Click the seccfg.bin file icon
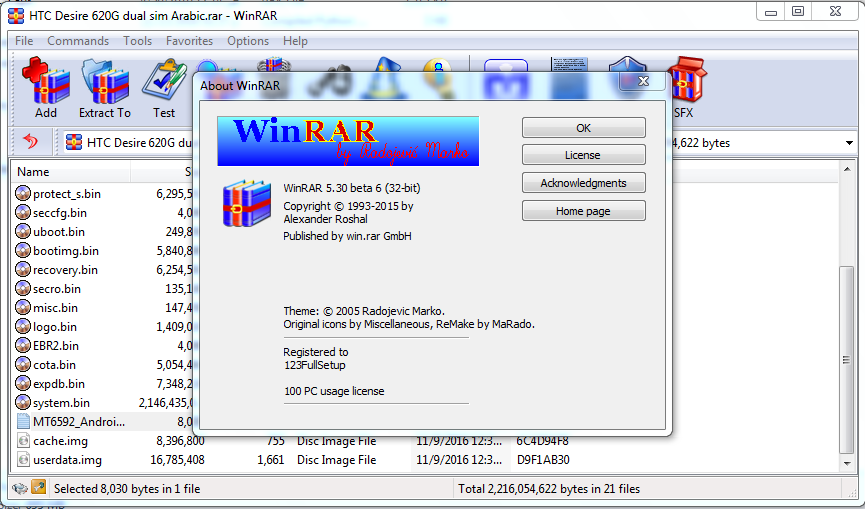This screenshot has width=865, height=509. click(x=23, y=212)
